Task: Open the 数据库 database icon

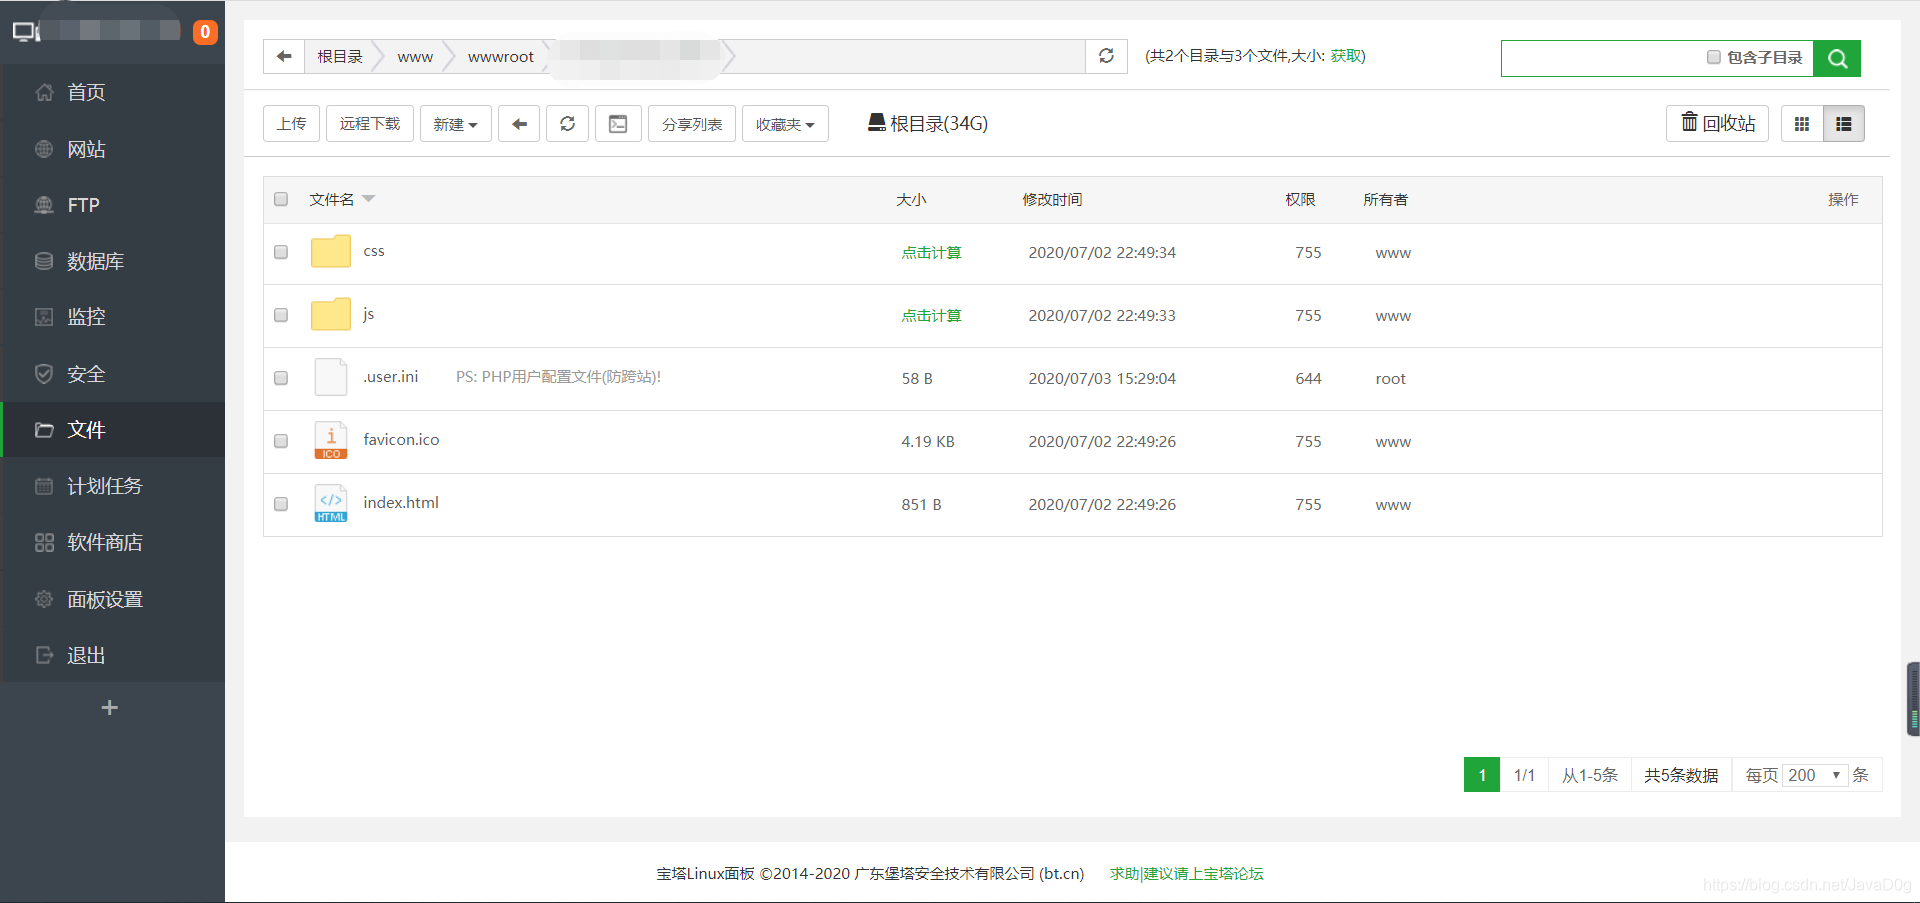Action: click(44, 261)
